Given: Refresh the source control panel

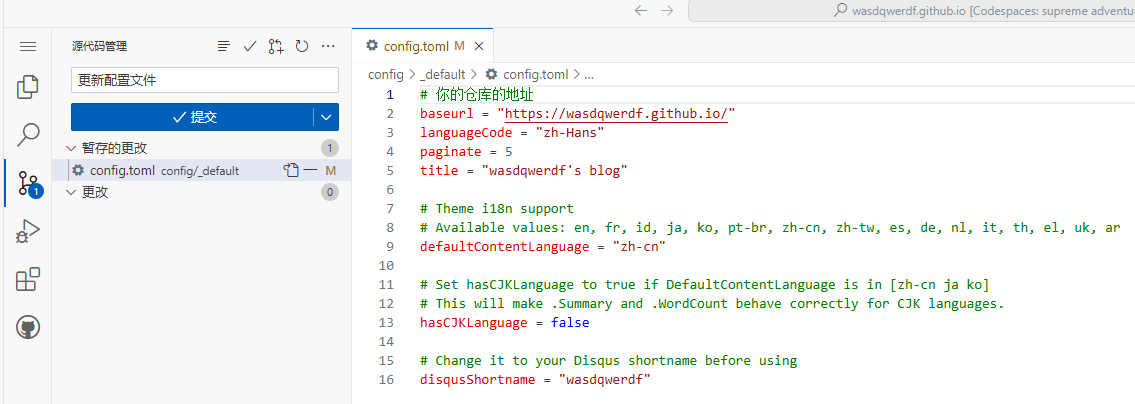Looking at the screenshot, I should [301, 46].
